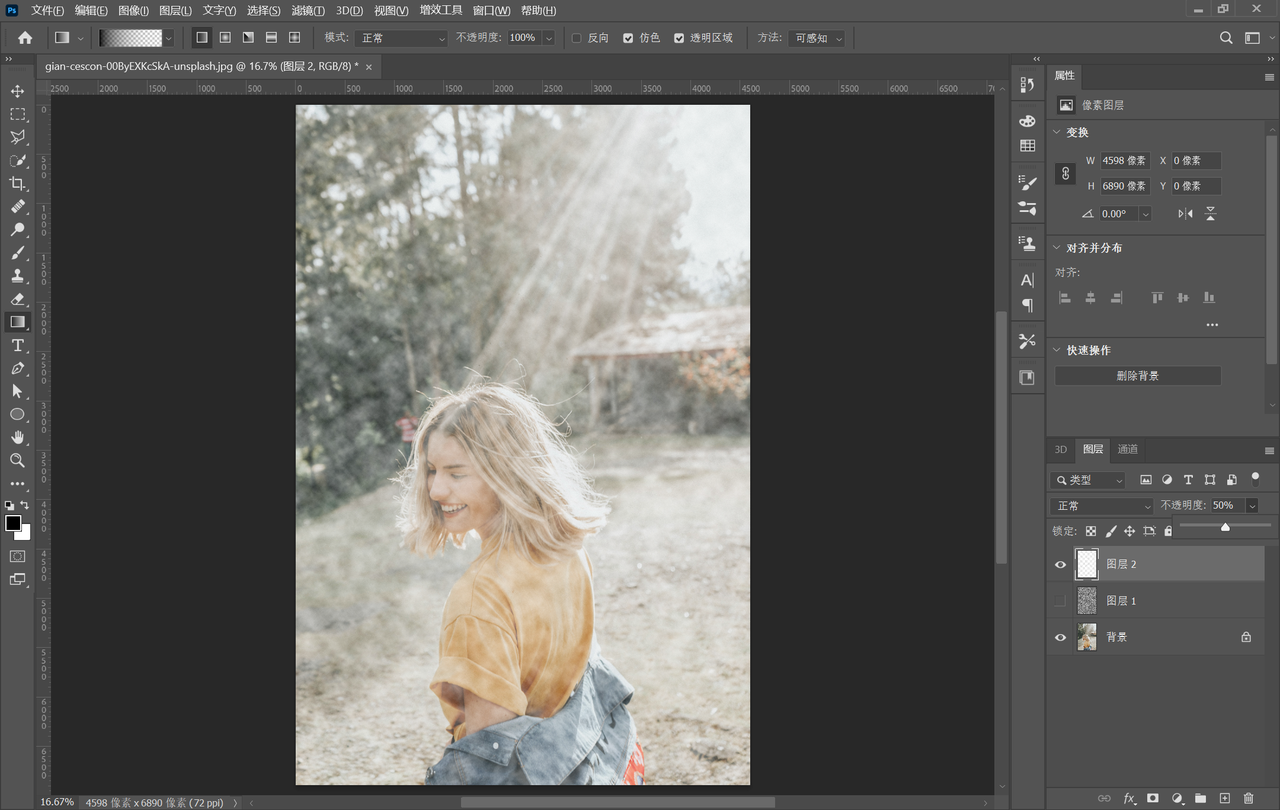Image resolution: width=1280 pixels, height=810 pixels.
Task: Select the Hand tool
Action: tap(17, 437)
